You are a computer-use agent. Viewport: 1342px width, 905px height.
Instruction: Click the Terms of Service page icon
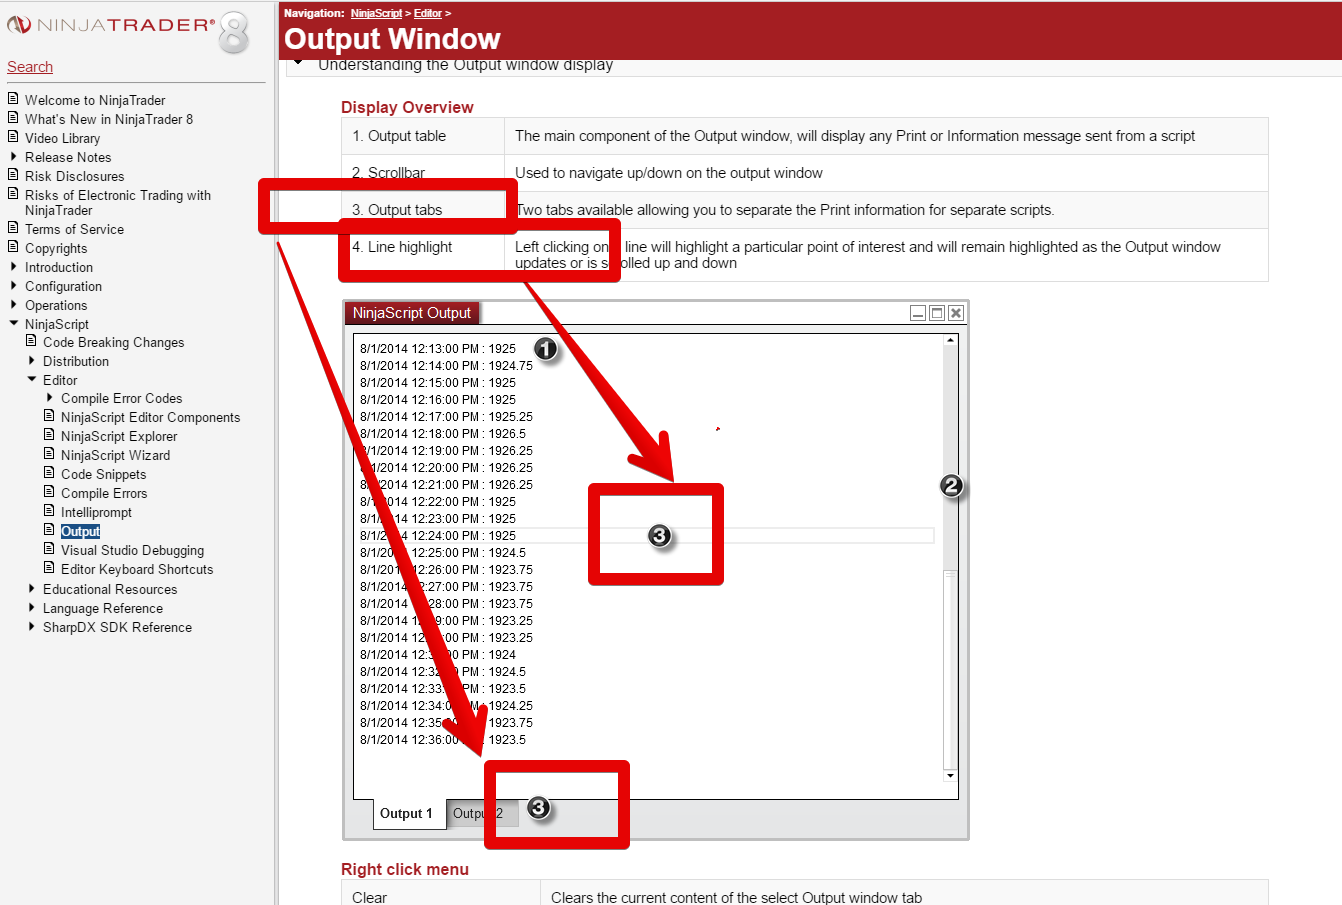tap(13, 228)
